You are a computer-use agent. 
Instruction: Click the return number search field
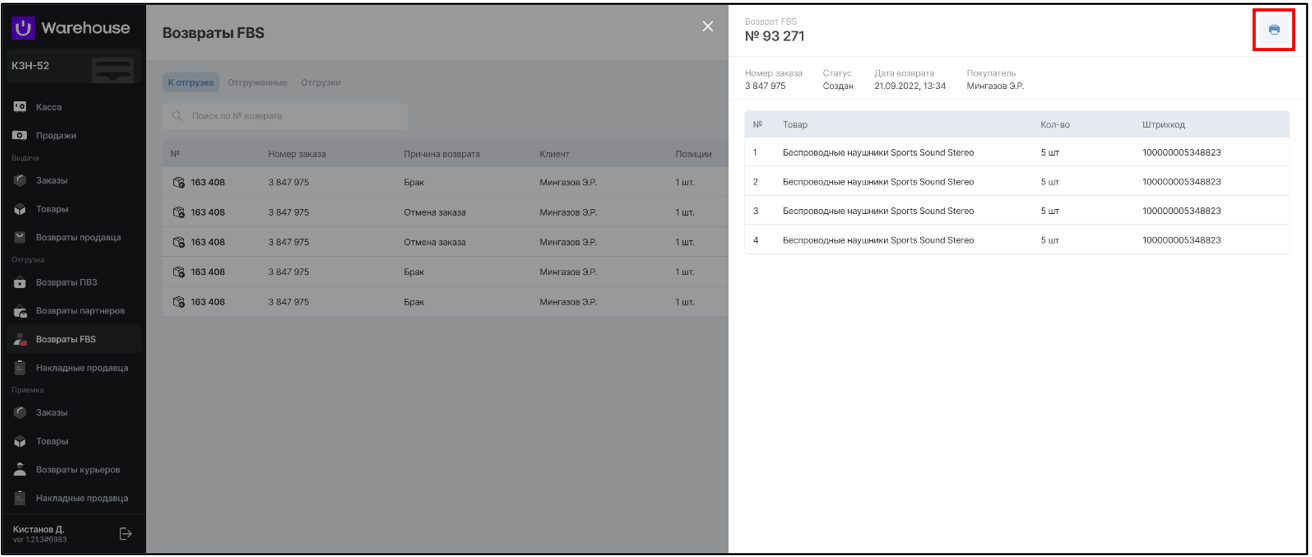285,116
